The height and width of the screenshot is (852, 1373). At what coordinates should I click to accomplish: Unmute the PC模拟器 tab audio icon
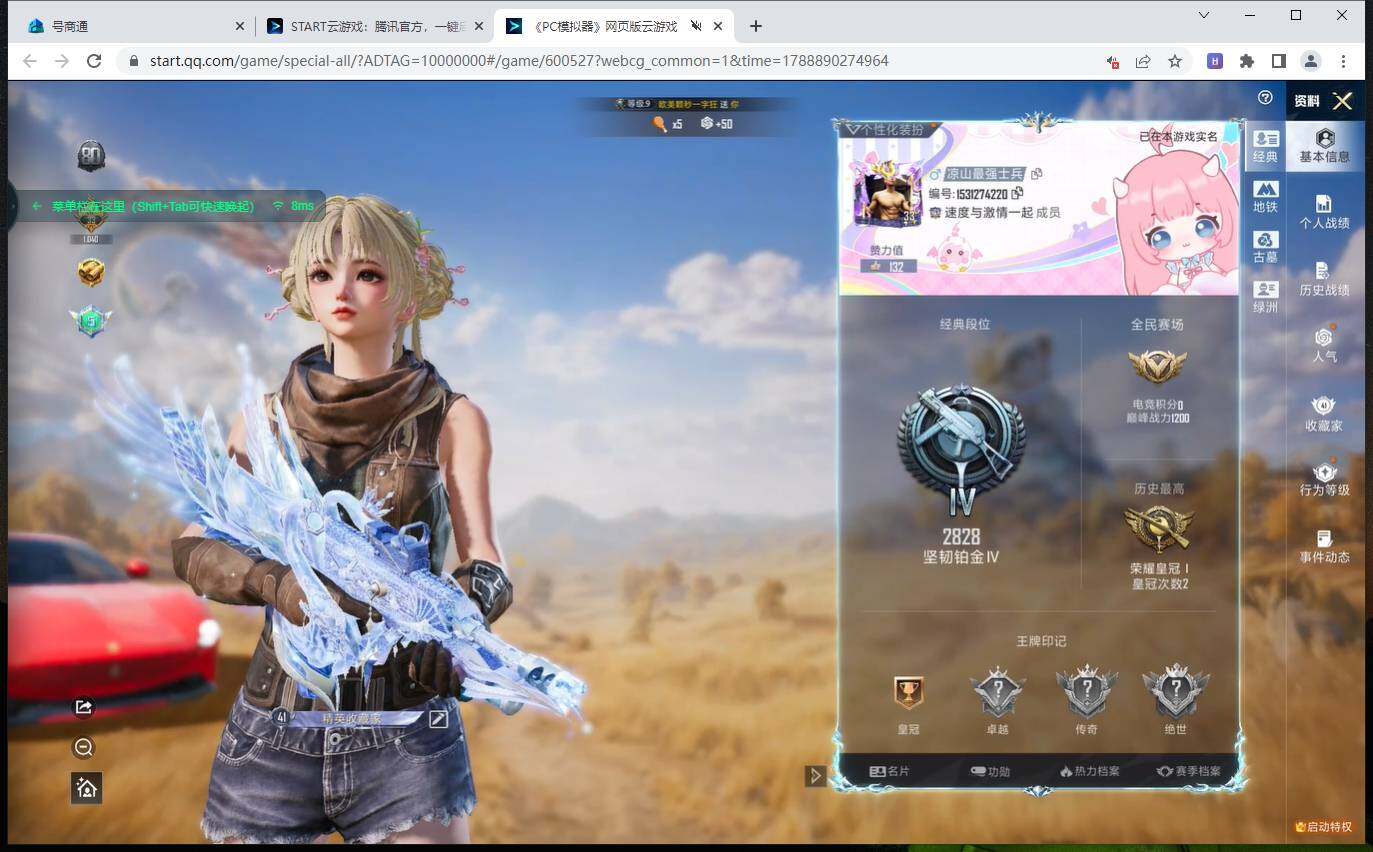pos(696,26)
